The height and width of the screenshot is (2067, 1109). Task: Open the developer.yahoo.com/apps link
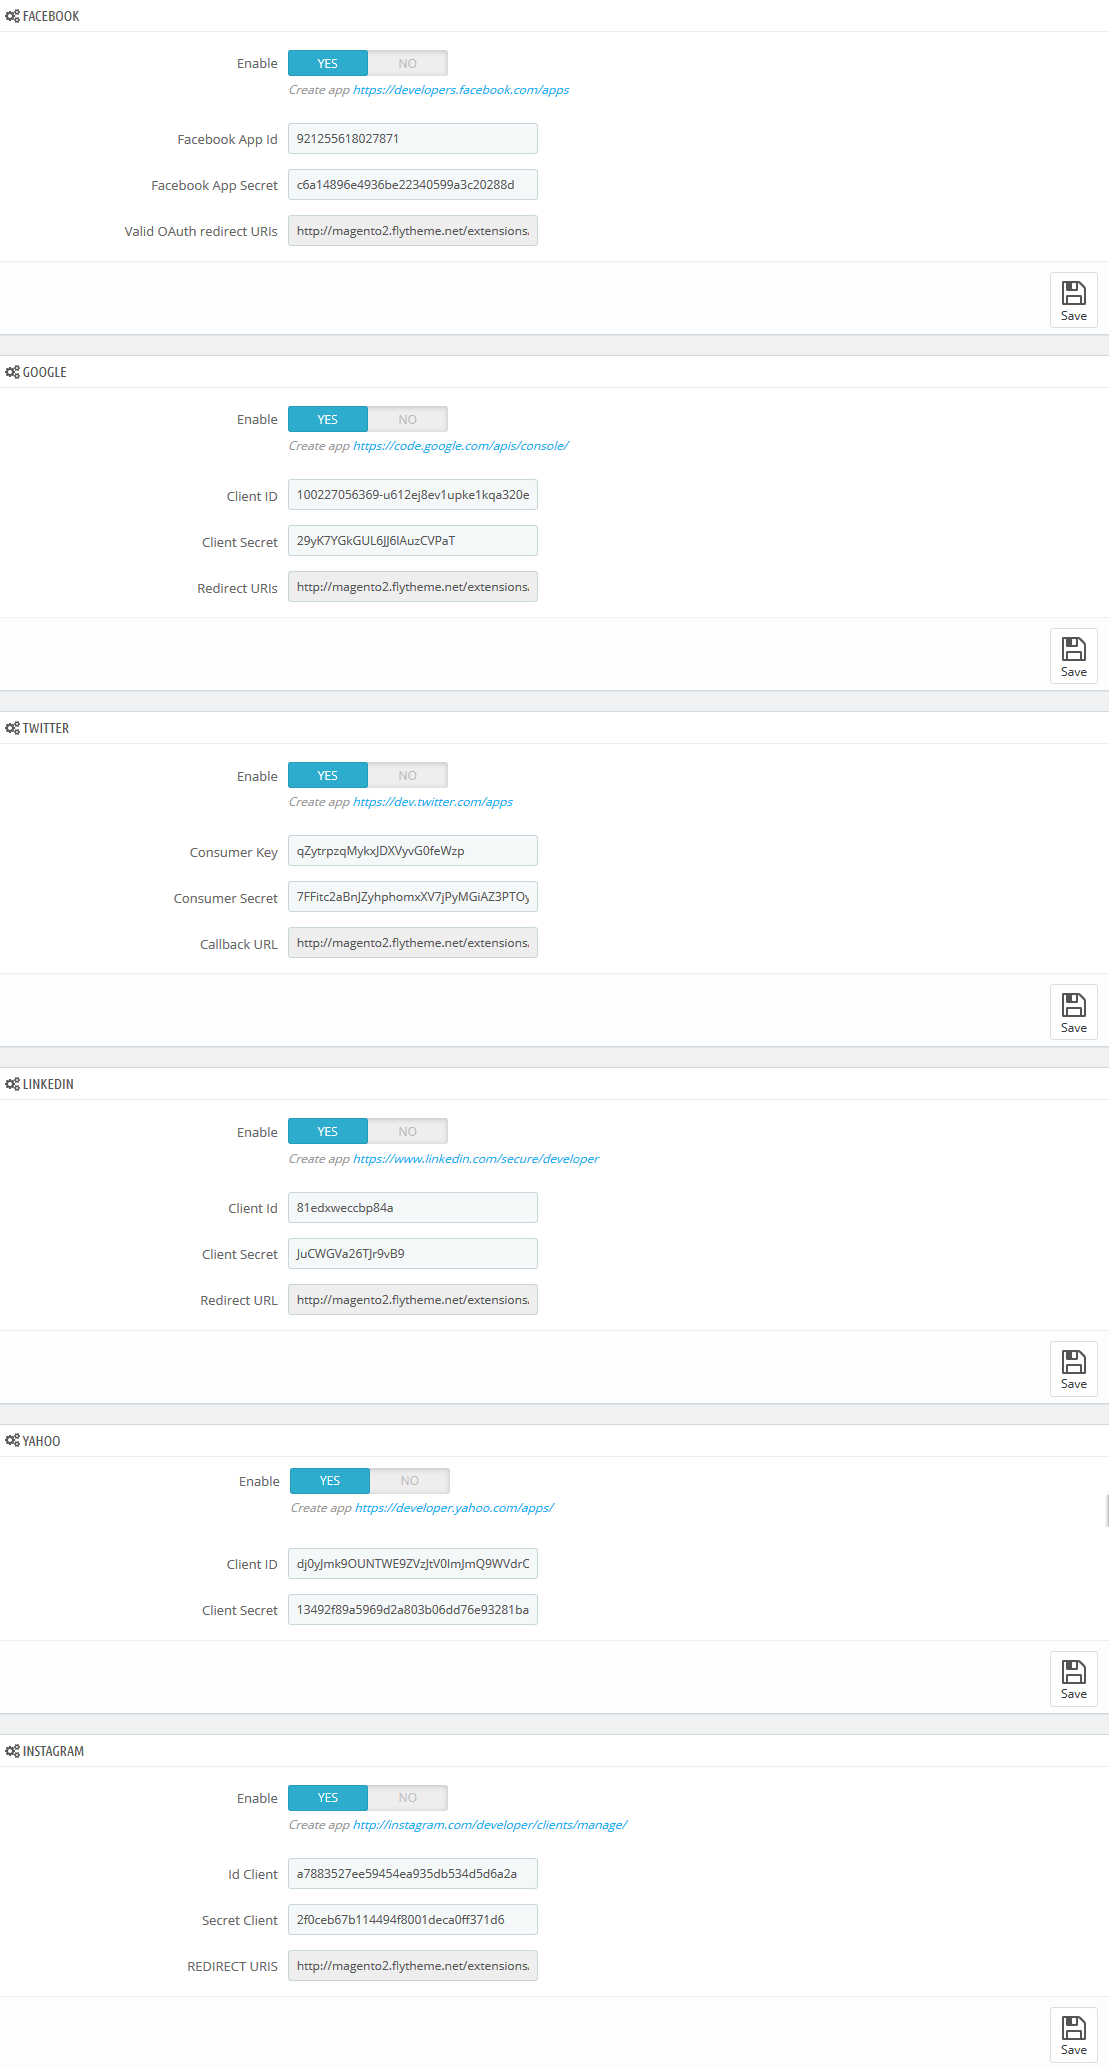pyautogui.click(x=454, y=1508)
